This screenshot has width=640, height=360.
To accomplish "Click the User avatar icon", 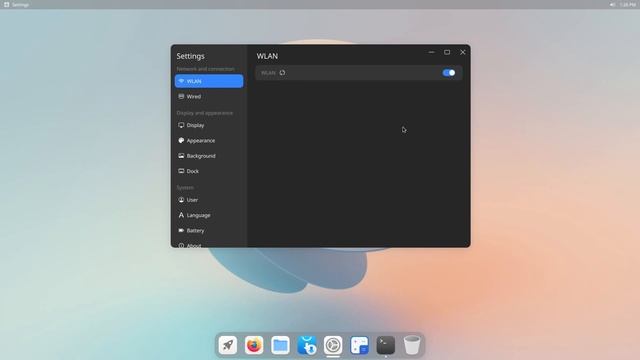I will pos(181,200).
